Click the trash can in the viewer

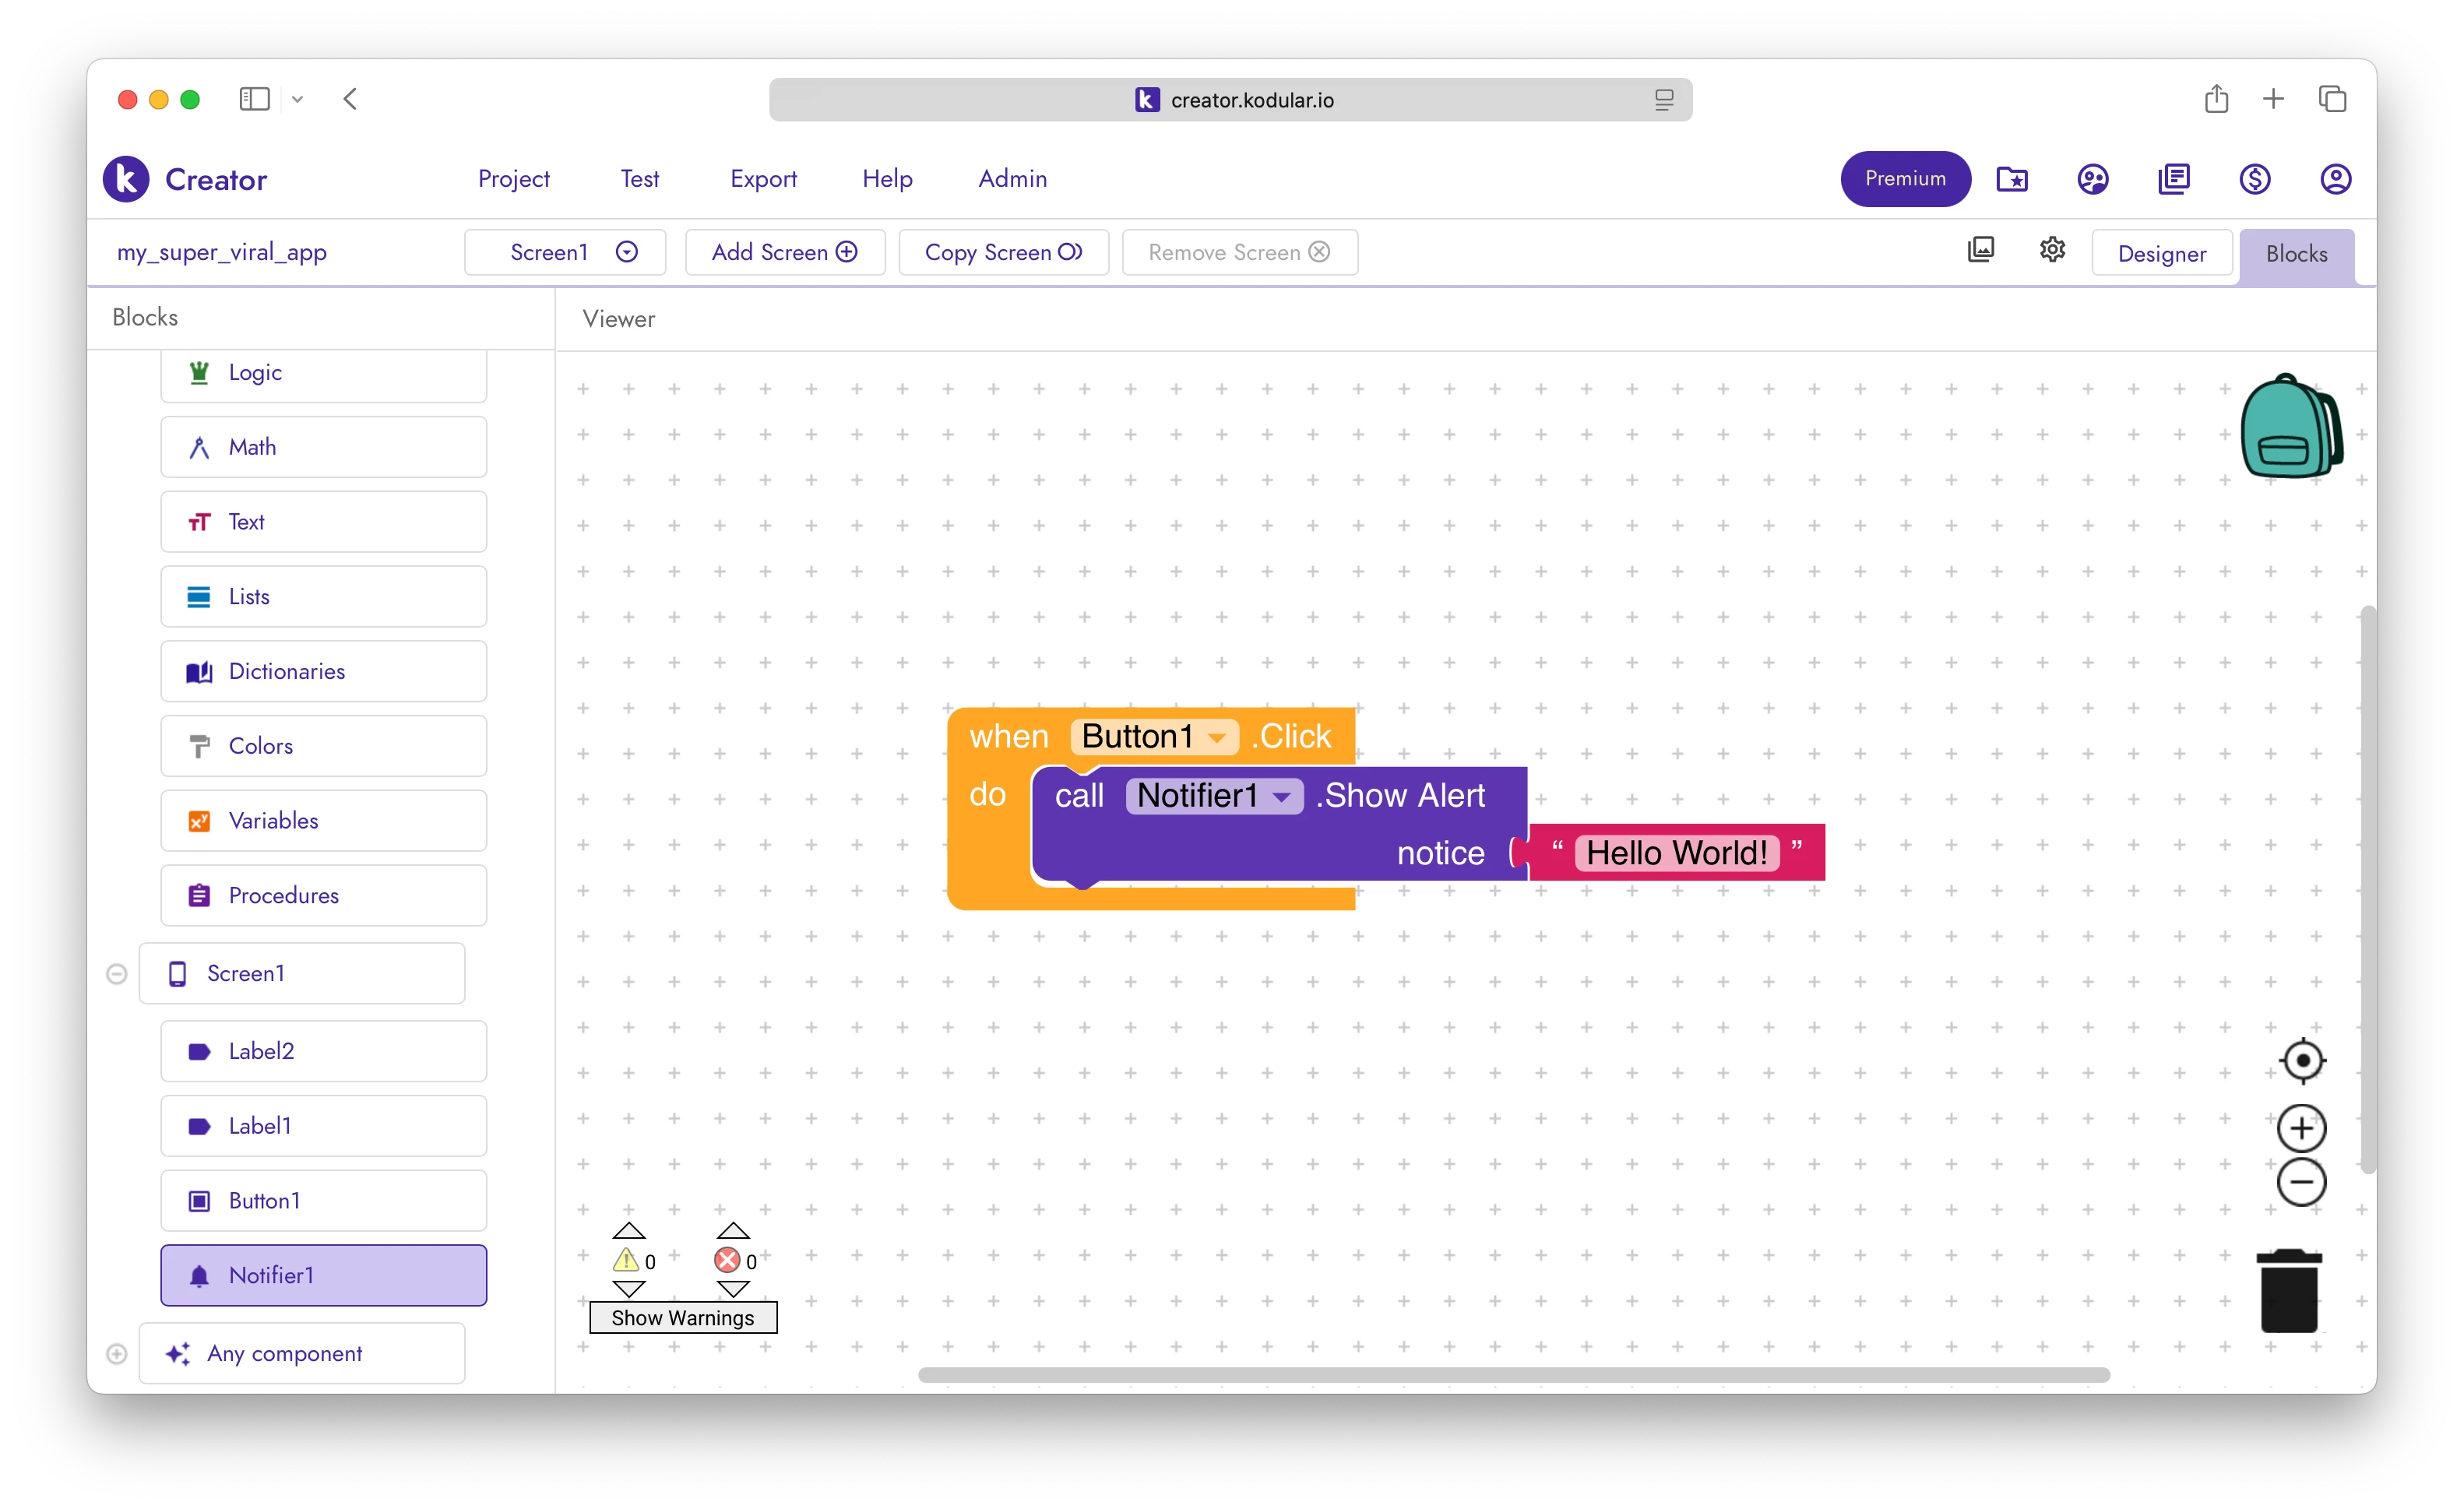(2290, 1289)
